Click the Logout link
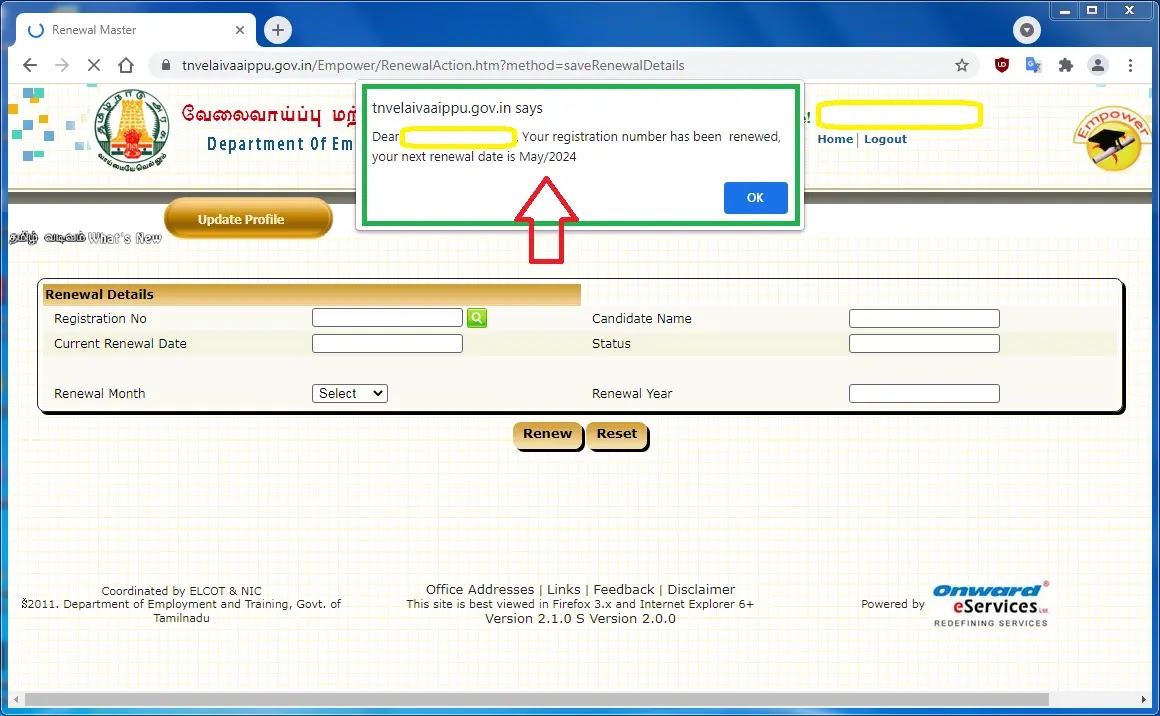The image size is (1160, 716). 886,139
